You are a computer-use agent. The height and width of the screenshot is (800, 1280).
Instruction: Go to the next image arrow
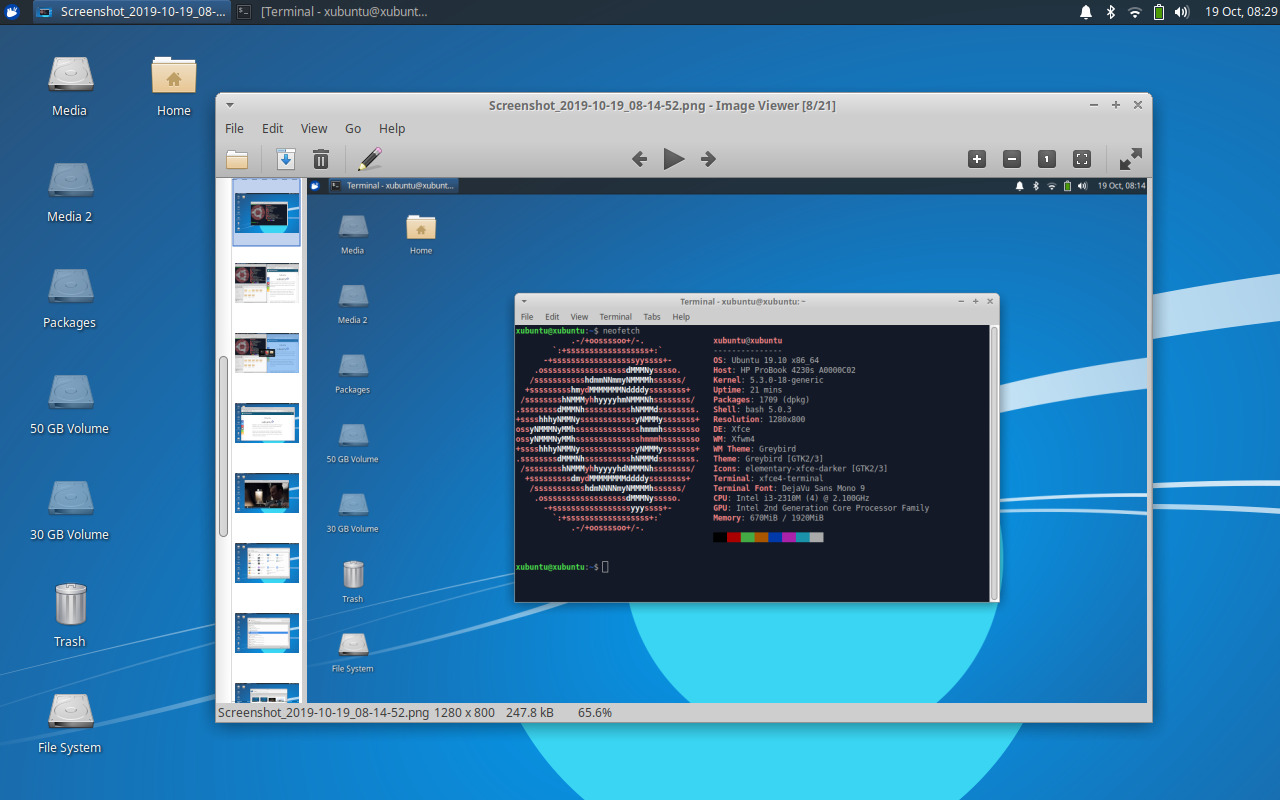click(707, 159)
